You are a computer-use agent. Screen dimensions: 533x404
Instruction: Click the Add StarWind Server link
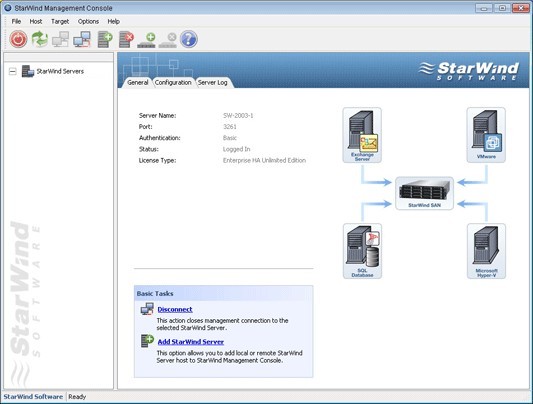[x=191, y=342]
